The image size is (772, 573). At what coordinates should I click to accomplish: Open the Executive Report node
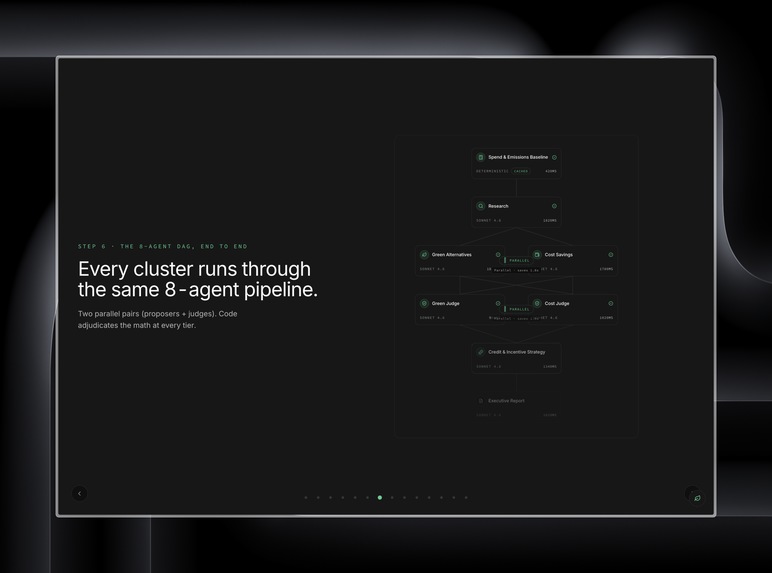[516, 407]
